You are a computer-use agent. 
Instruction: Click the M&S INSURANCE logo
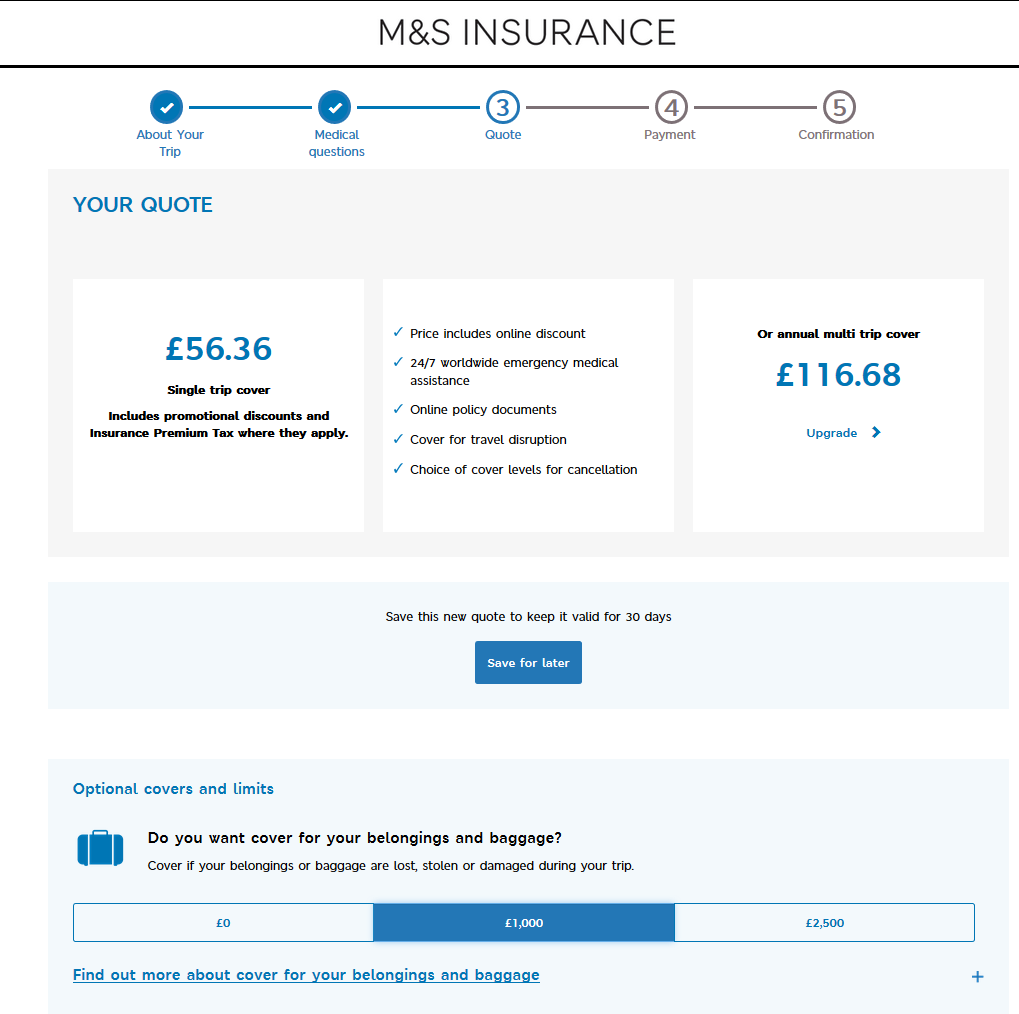click(527, 32)
